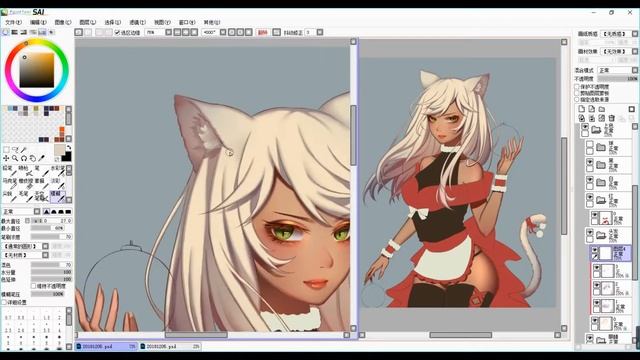Toggle the 保护不透明度 checkbox
Image resolution: width=640 pixels, height=360 pixels.
click(x=577, y=87)
